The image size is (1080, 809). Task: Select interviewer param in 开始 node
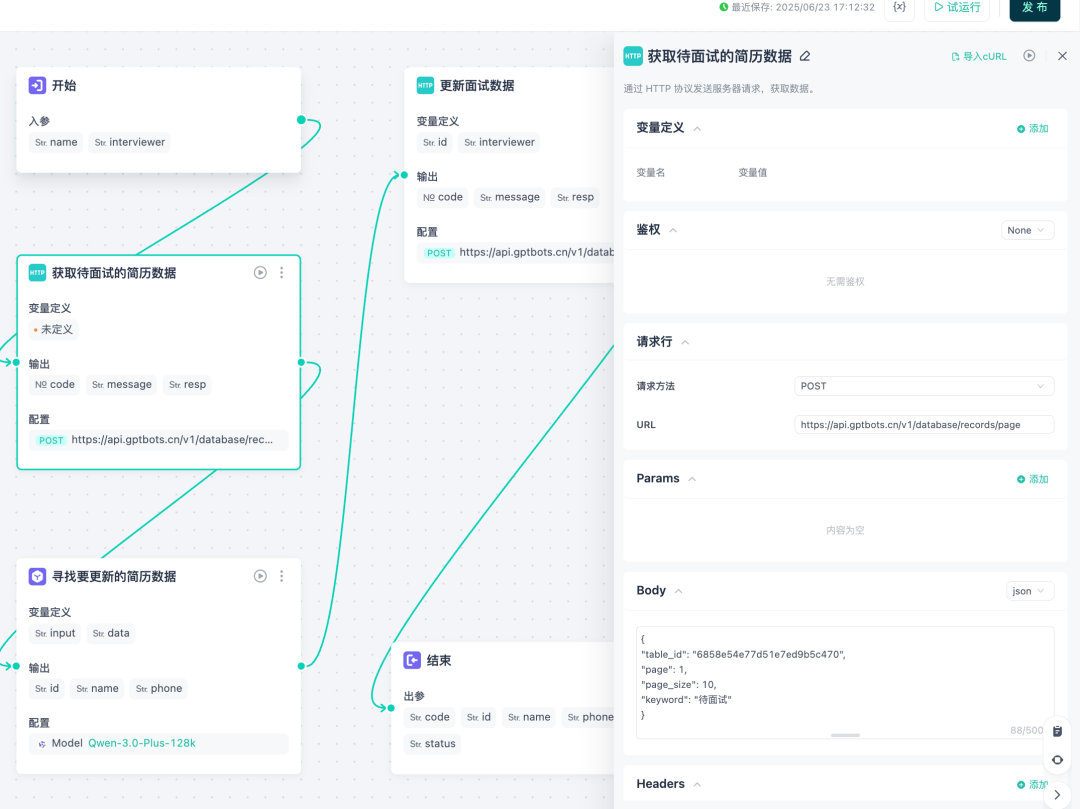129,143
